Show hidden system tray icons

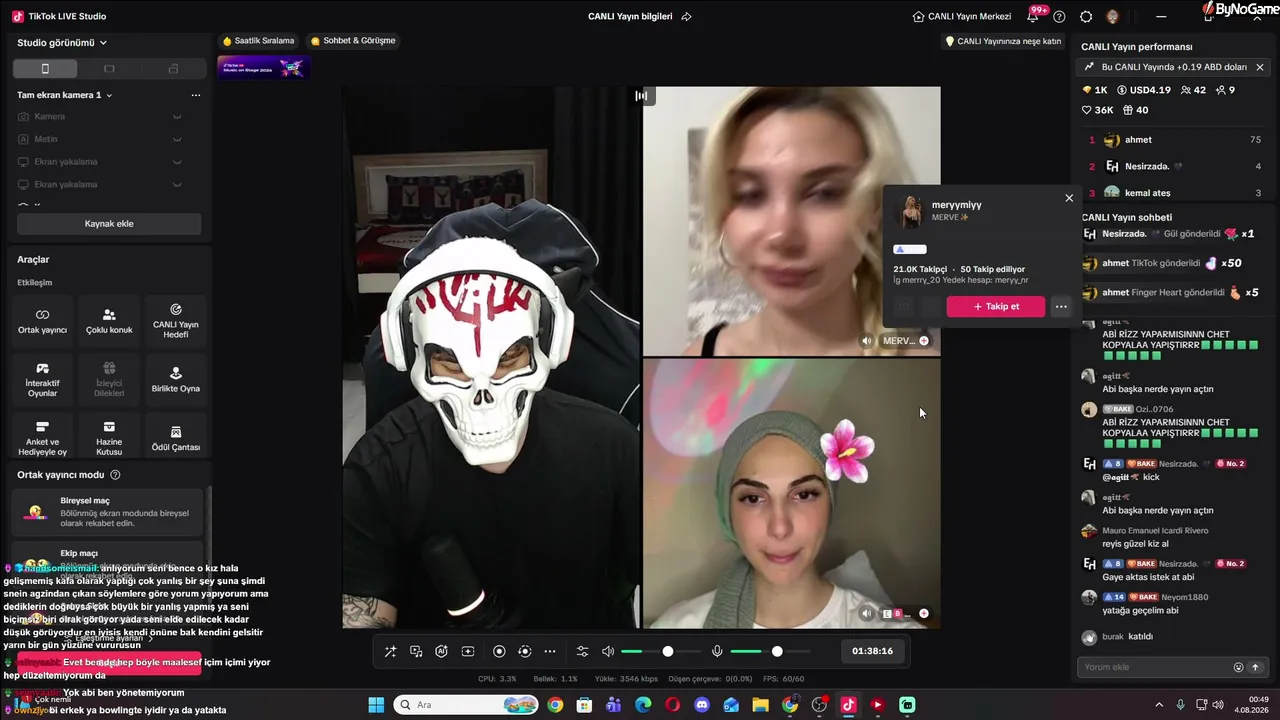coord(1159,705)
